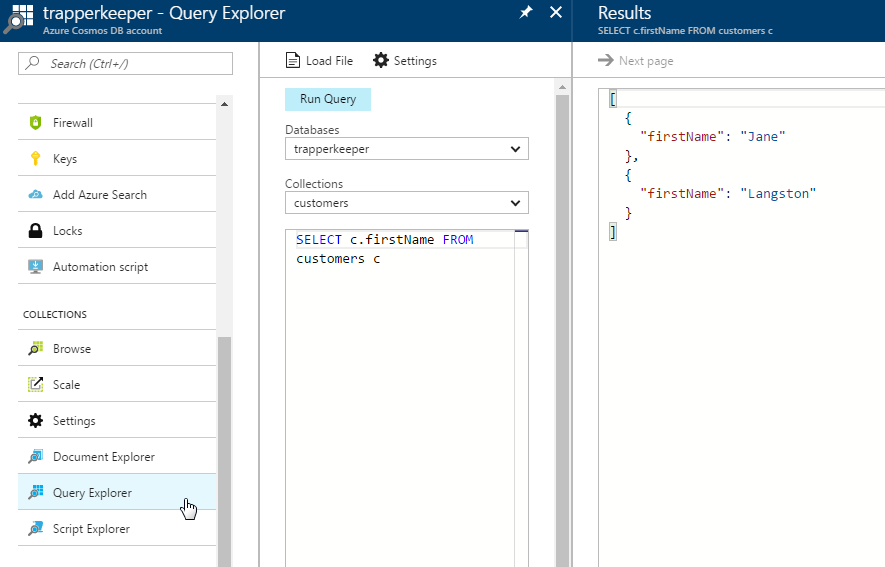Click the query pane scrollbar thumb
The width and height of the screenshot is (885, 567).
[x=562, y=331]
